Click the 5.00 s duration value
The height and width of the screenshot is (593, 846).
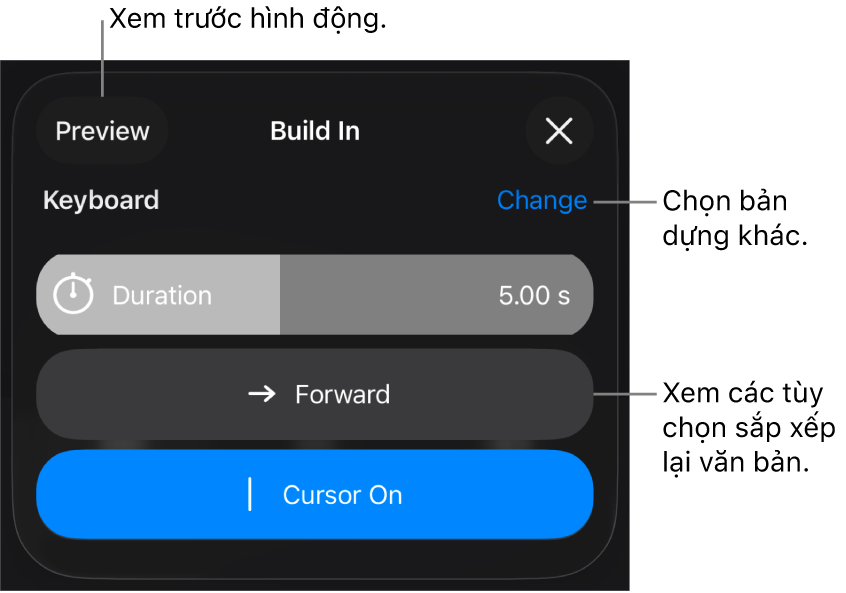tap(534, 296)
